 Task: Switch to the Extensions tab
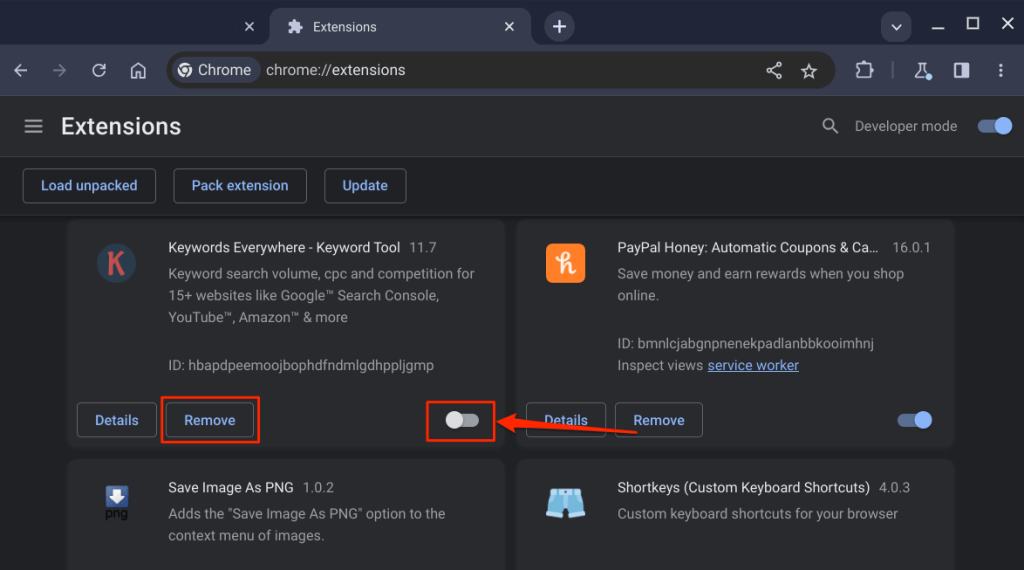click(400, 27)
